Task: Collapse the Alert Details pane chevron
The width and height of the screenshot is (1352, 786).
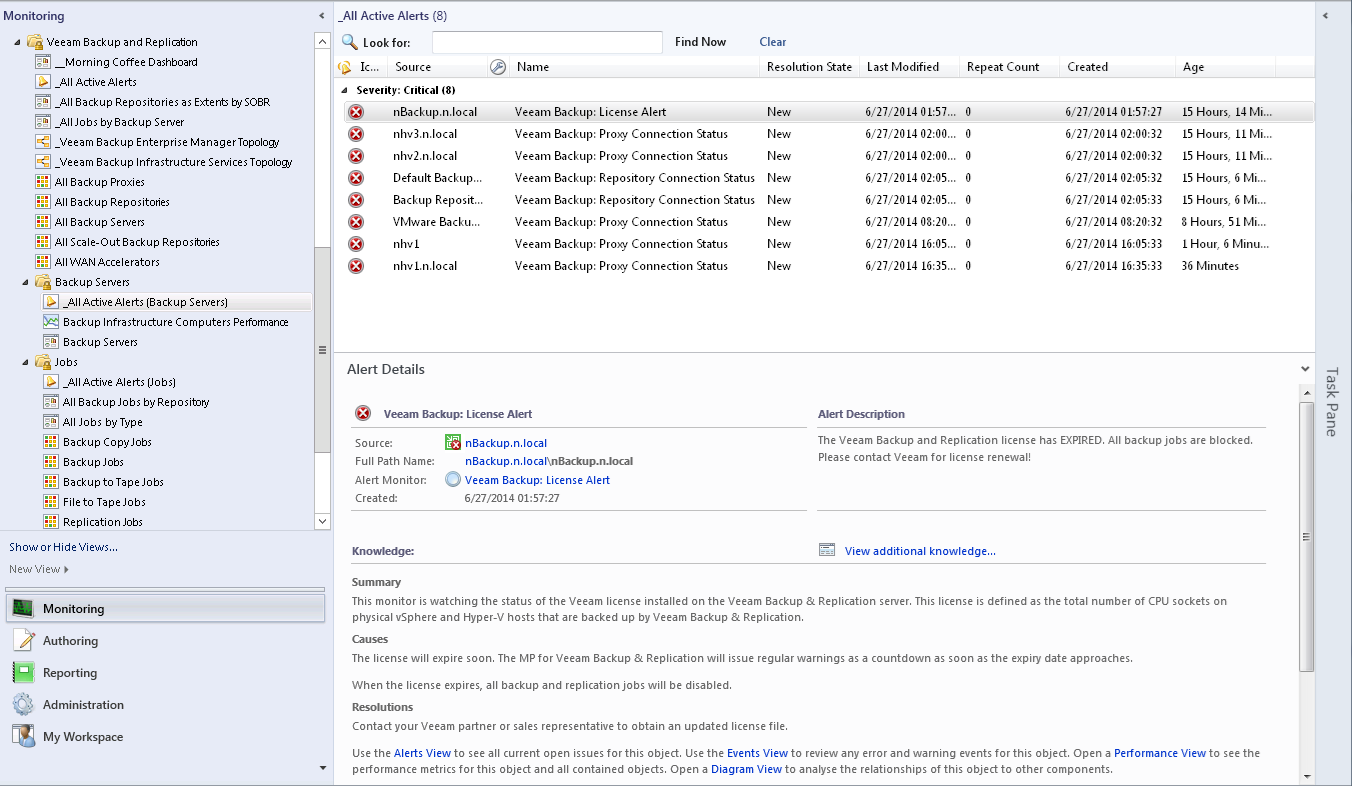Action: click(1305, 369)
